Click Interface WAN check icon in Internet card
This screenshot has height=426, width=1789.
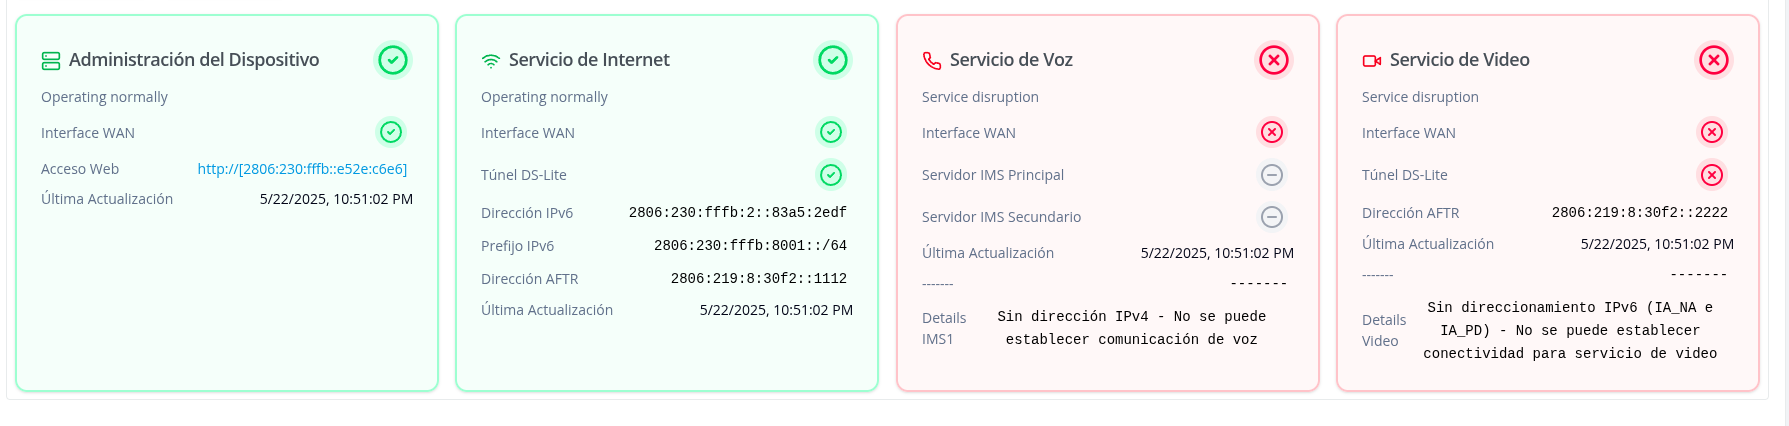tap(831, 132)
